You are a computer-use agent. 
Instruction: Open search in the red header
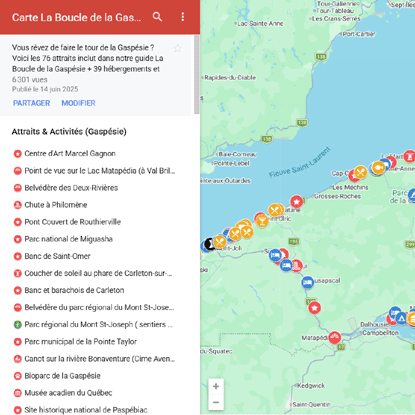pos(157,17)
